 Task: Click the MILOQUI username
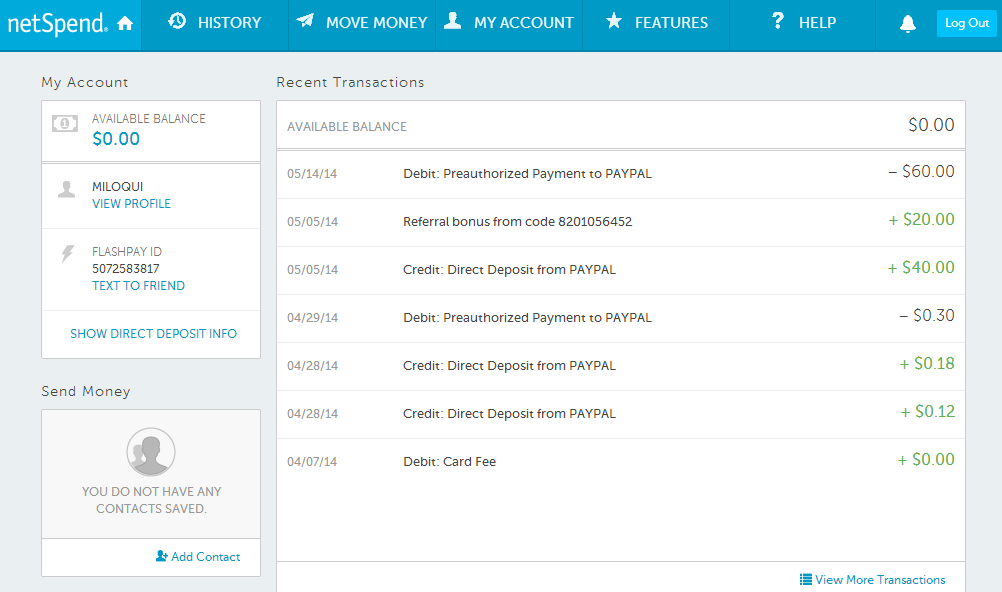(x=118, y=187)
